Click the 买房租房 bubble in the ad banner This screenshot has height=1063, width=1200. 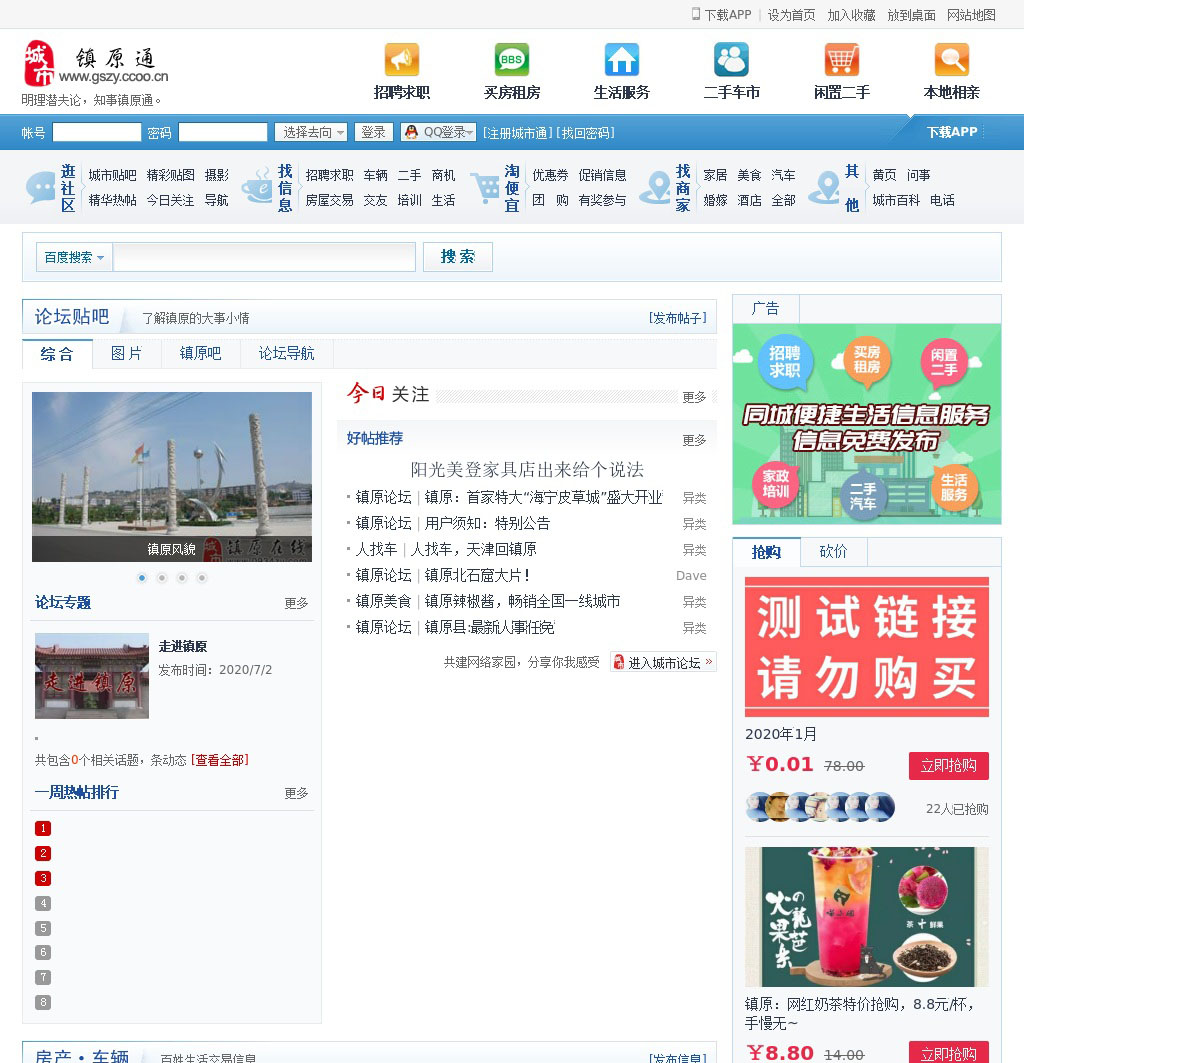click(867, 360)
